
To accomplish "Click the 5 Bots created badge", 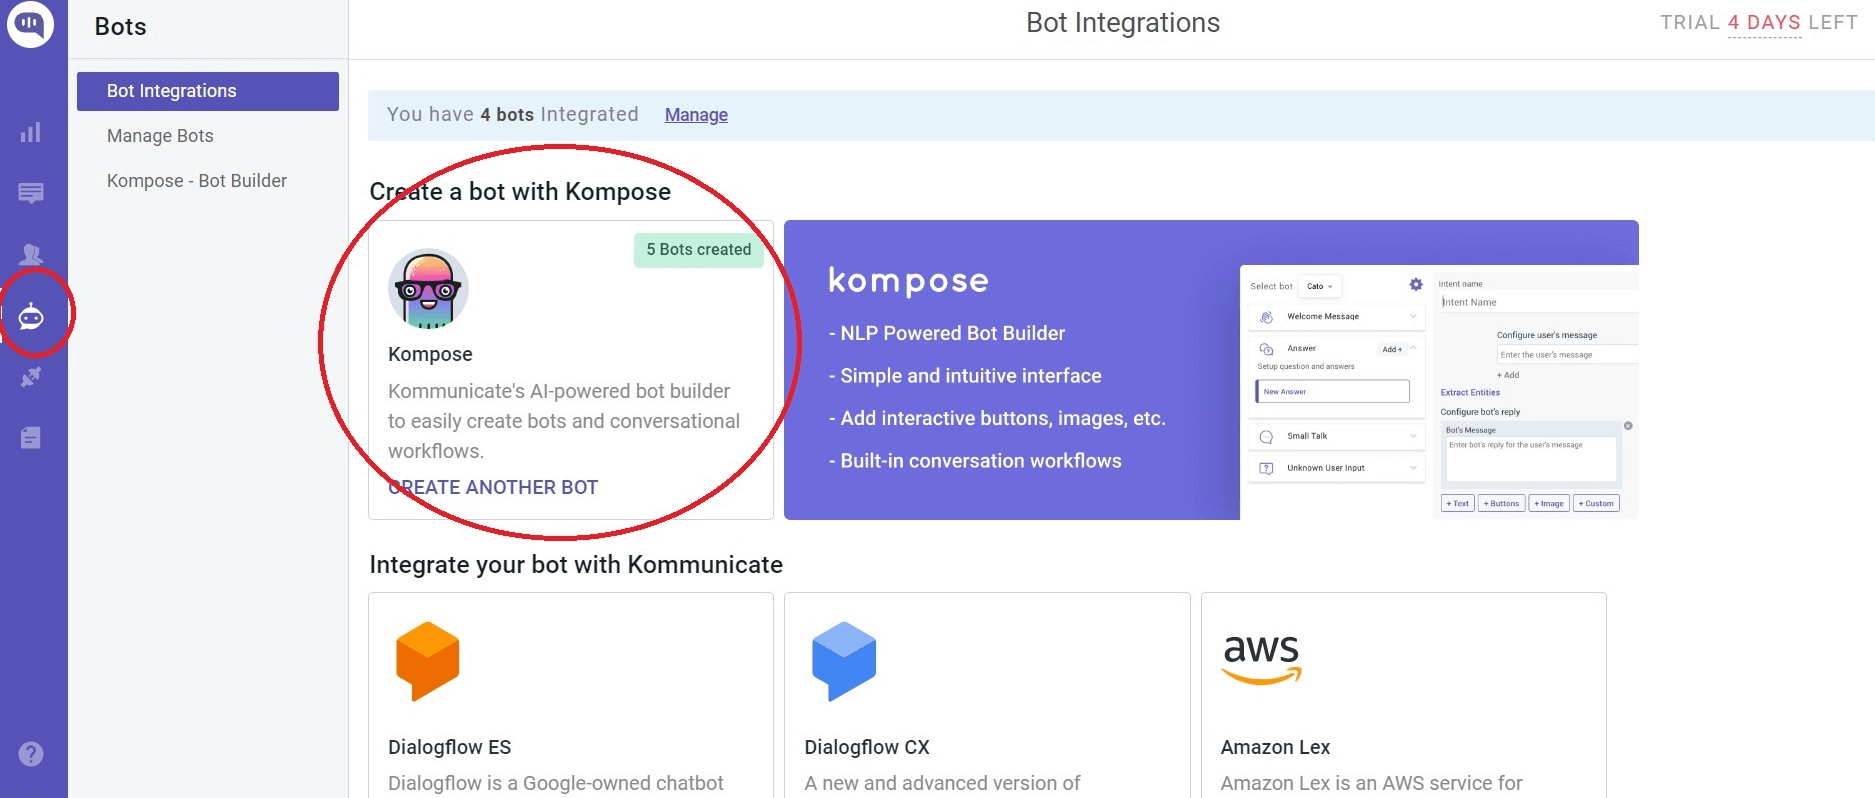I will pos(698,250).
